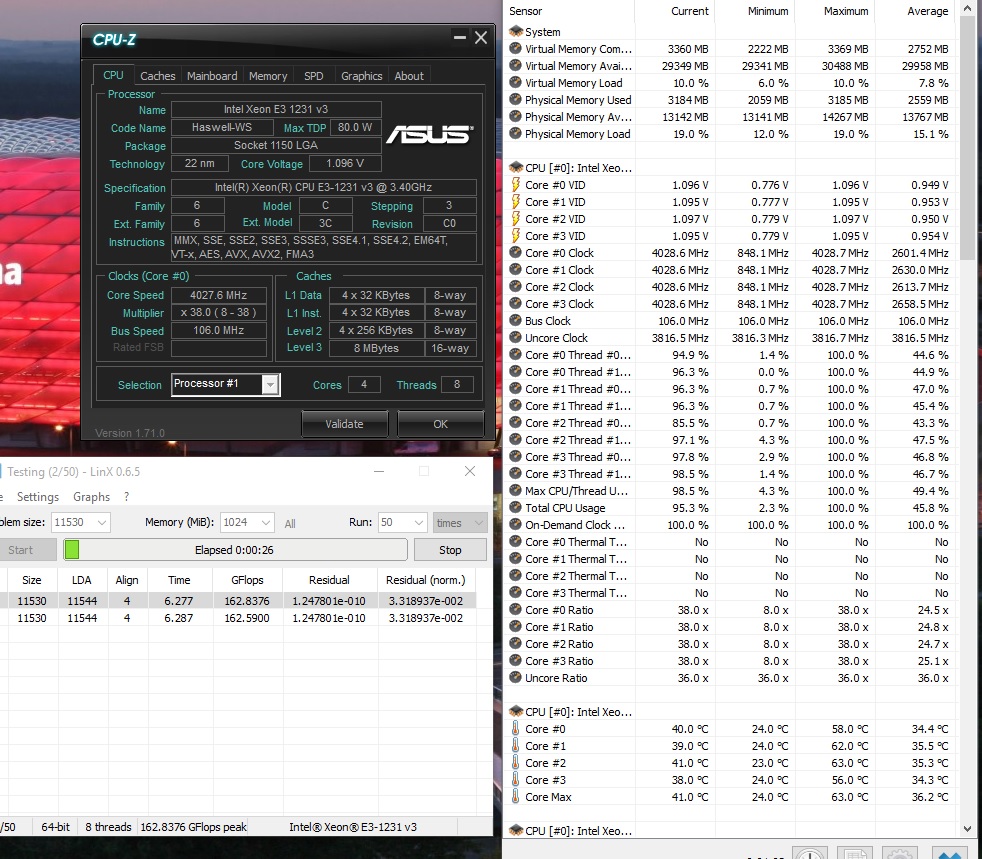The height and width of the screenshot is (859, 982).
Task: Click the Core #0 Clock sensor icon
Action: (515, 252)
